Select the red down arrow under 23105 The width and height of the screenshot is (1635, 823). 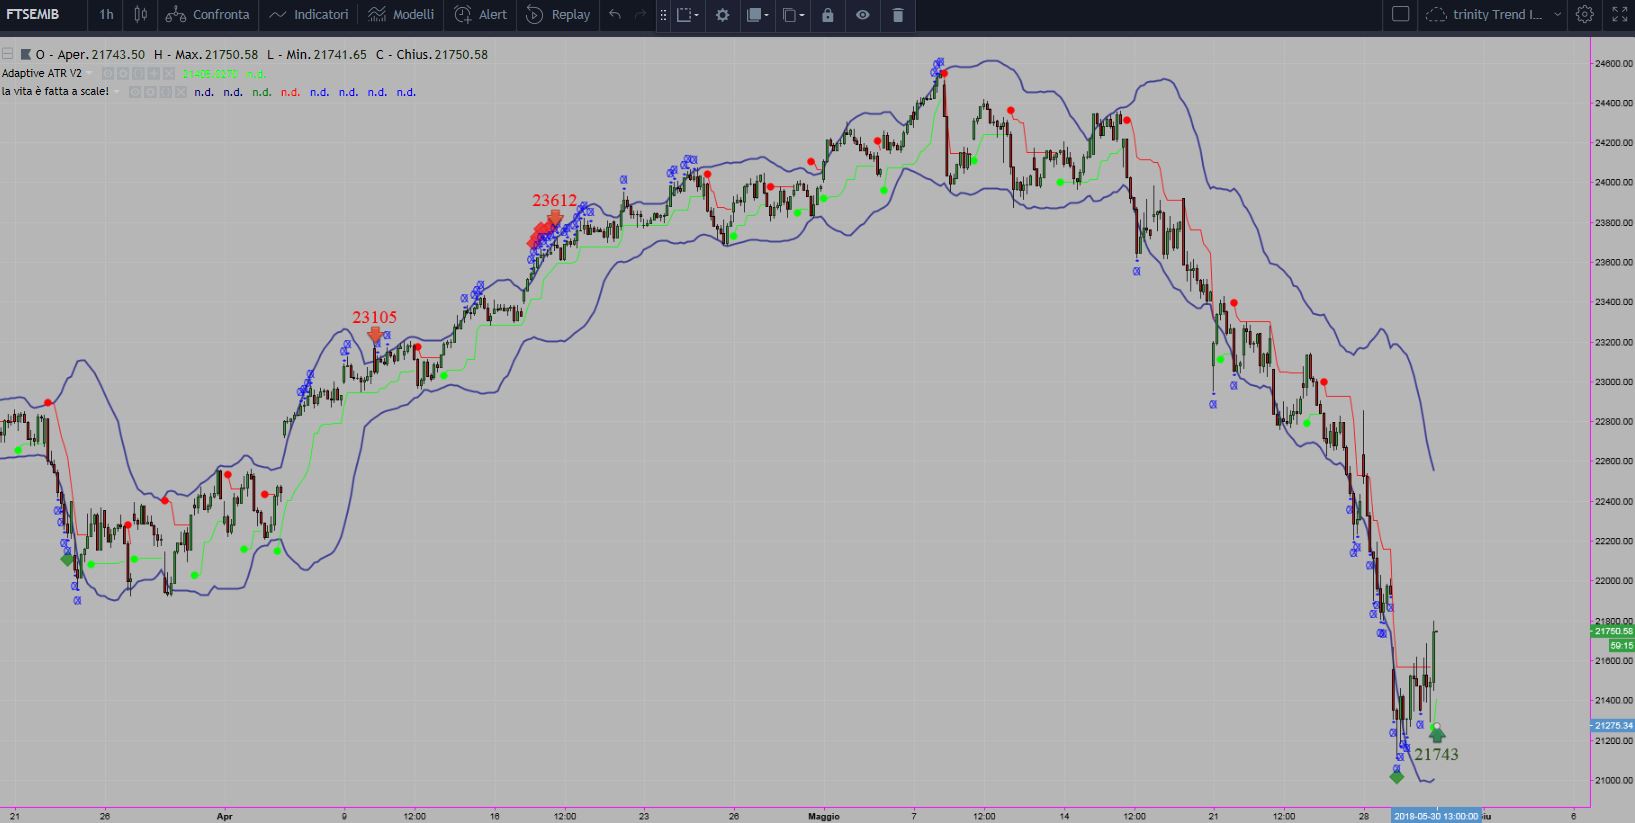pyautogui.click(x=375, y=335)
